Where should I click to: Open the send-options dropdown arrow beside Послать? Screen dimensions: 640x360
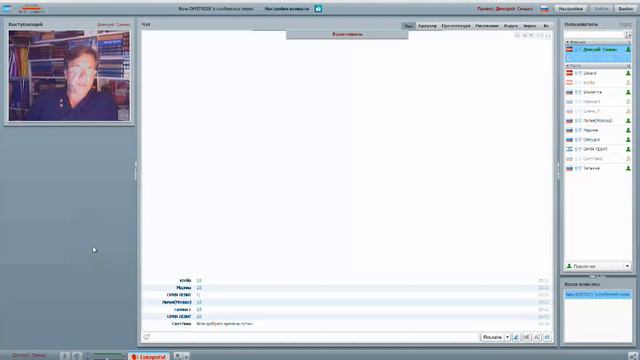click(x=507, y=337)
